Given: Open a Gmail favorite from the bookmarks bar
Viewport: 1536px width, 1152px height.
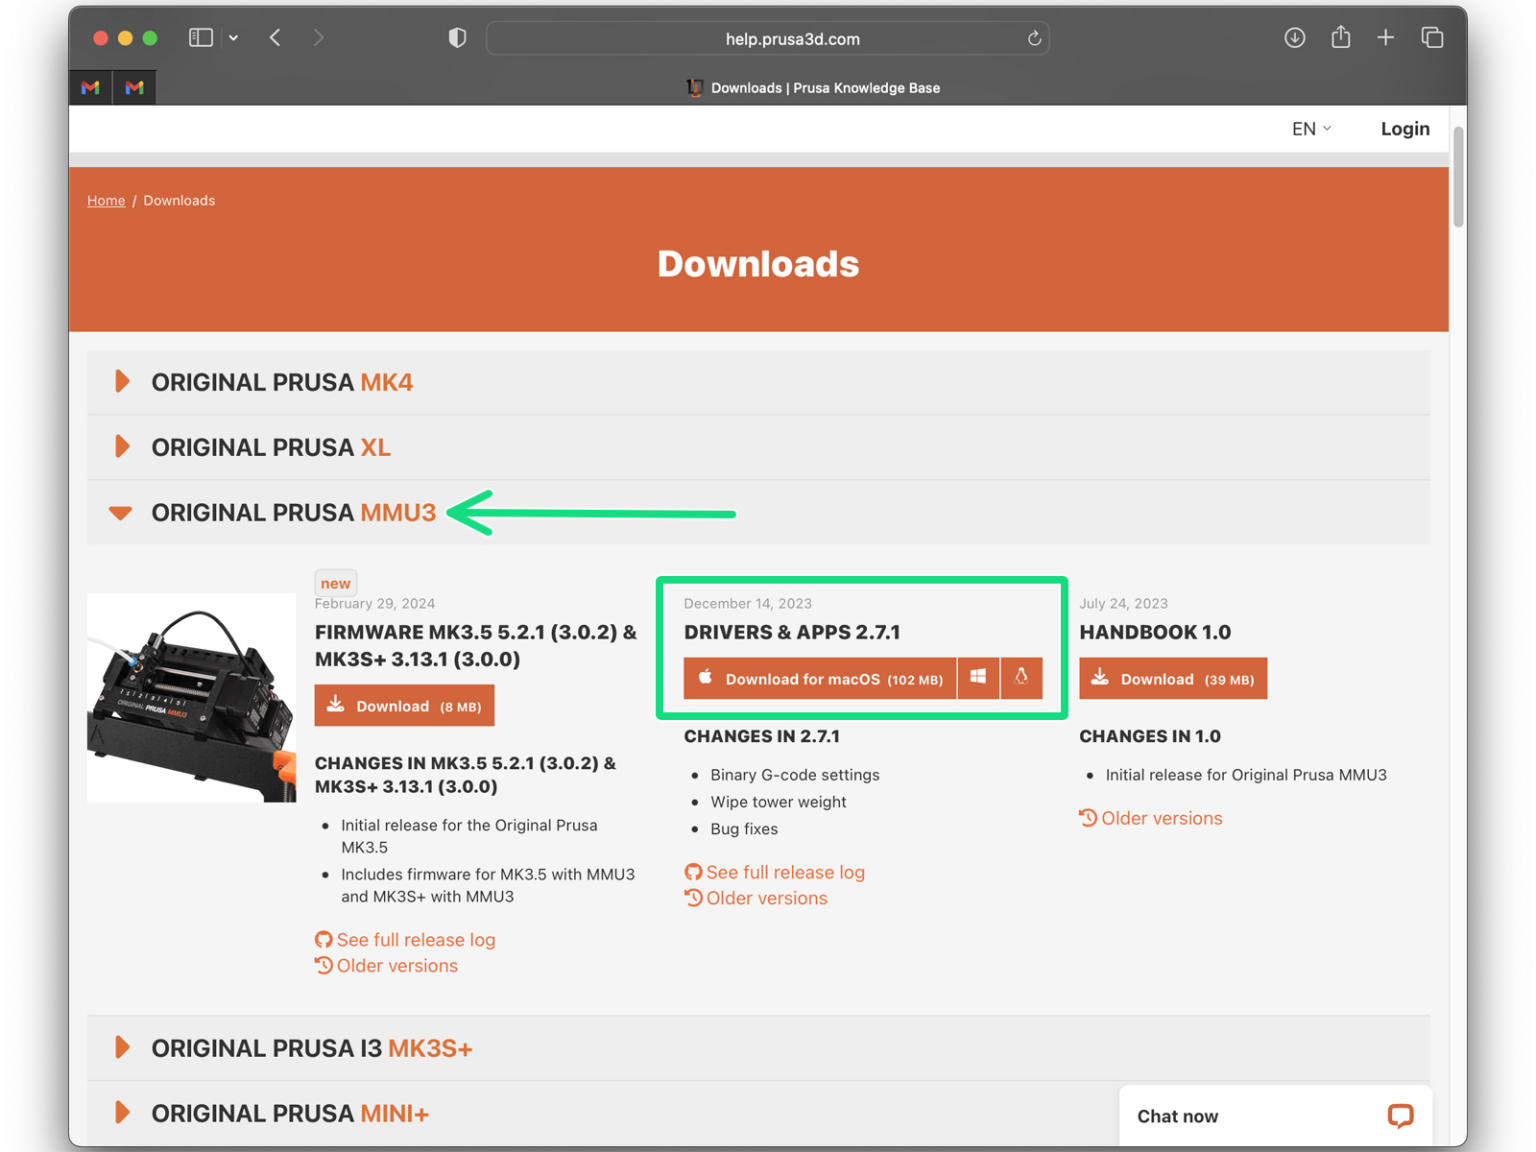Looking at the screenshot, I should (89, 87).
